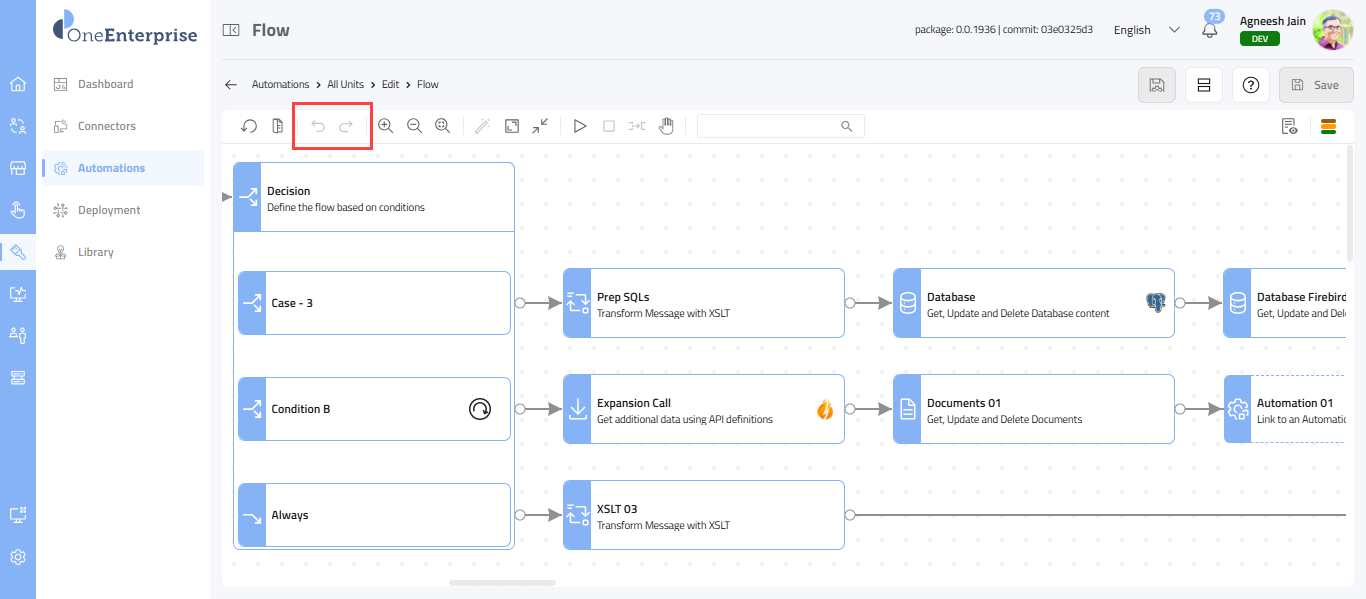
Task: Click the reload refresh icon in toolbar
Action: pos(249,126)
